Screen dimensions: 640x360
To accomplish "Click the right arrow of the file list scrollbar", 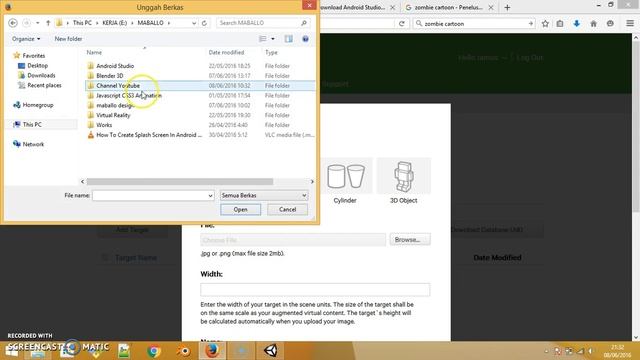I will 312,182.
